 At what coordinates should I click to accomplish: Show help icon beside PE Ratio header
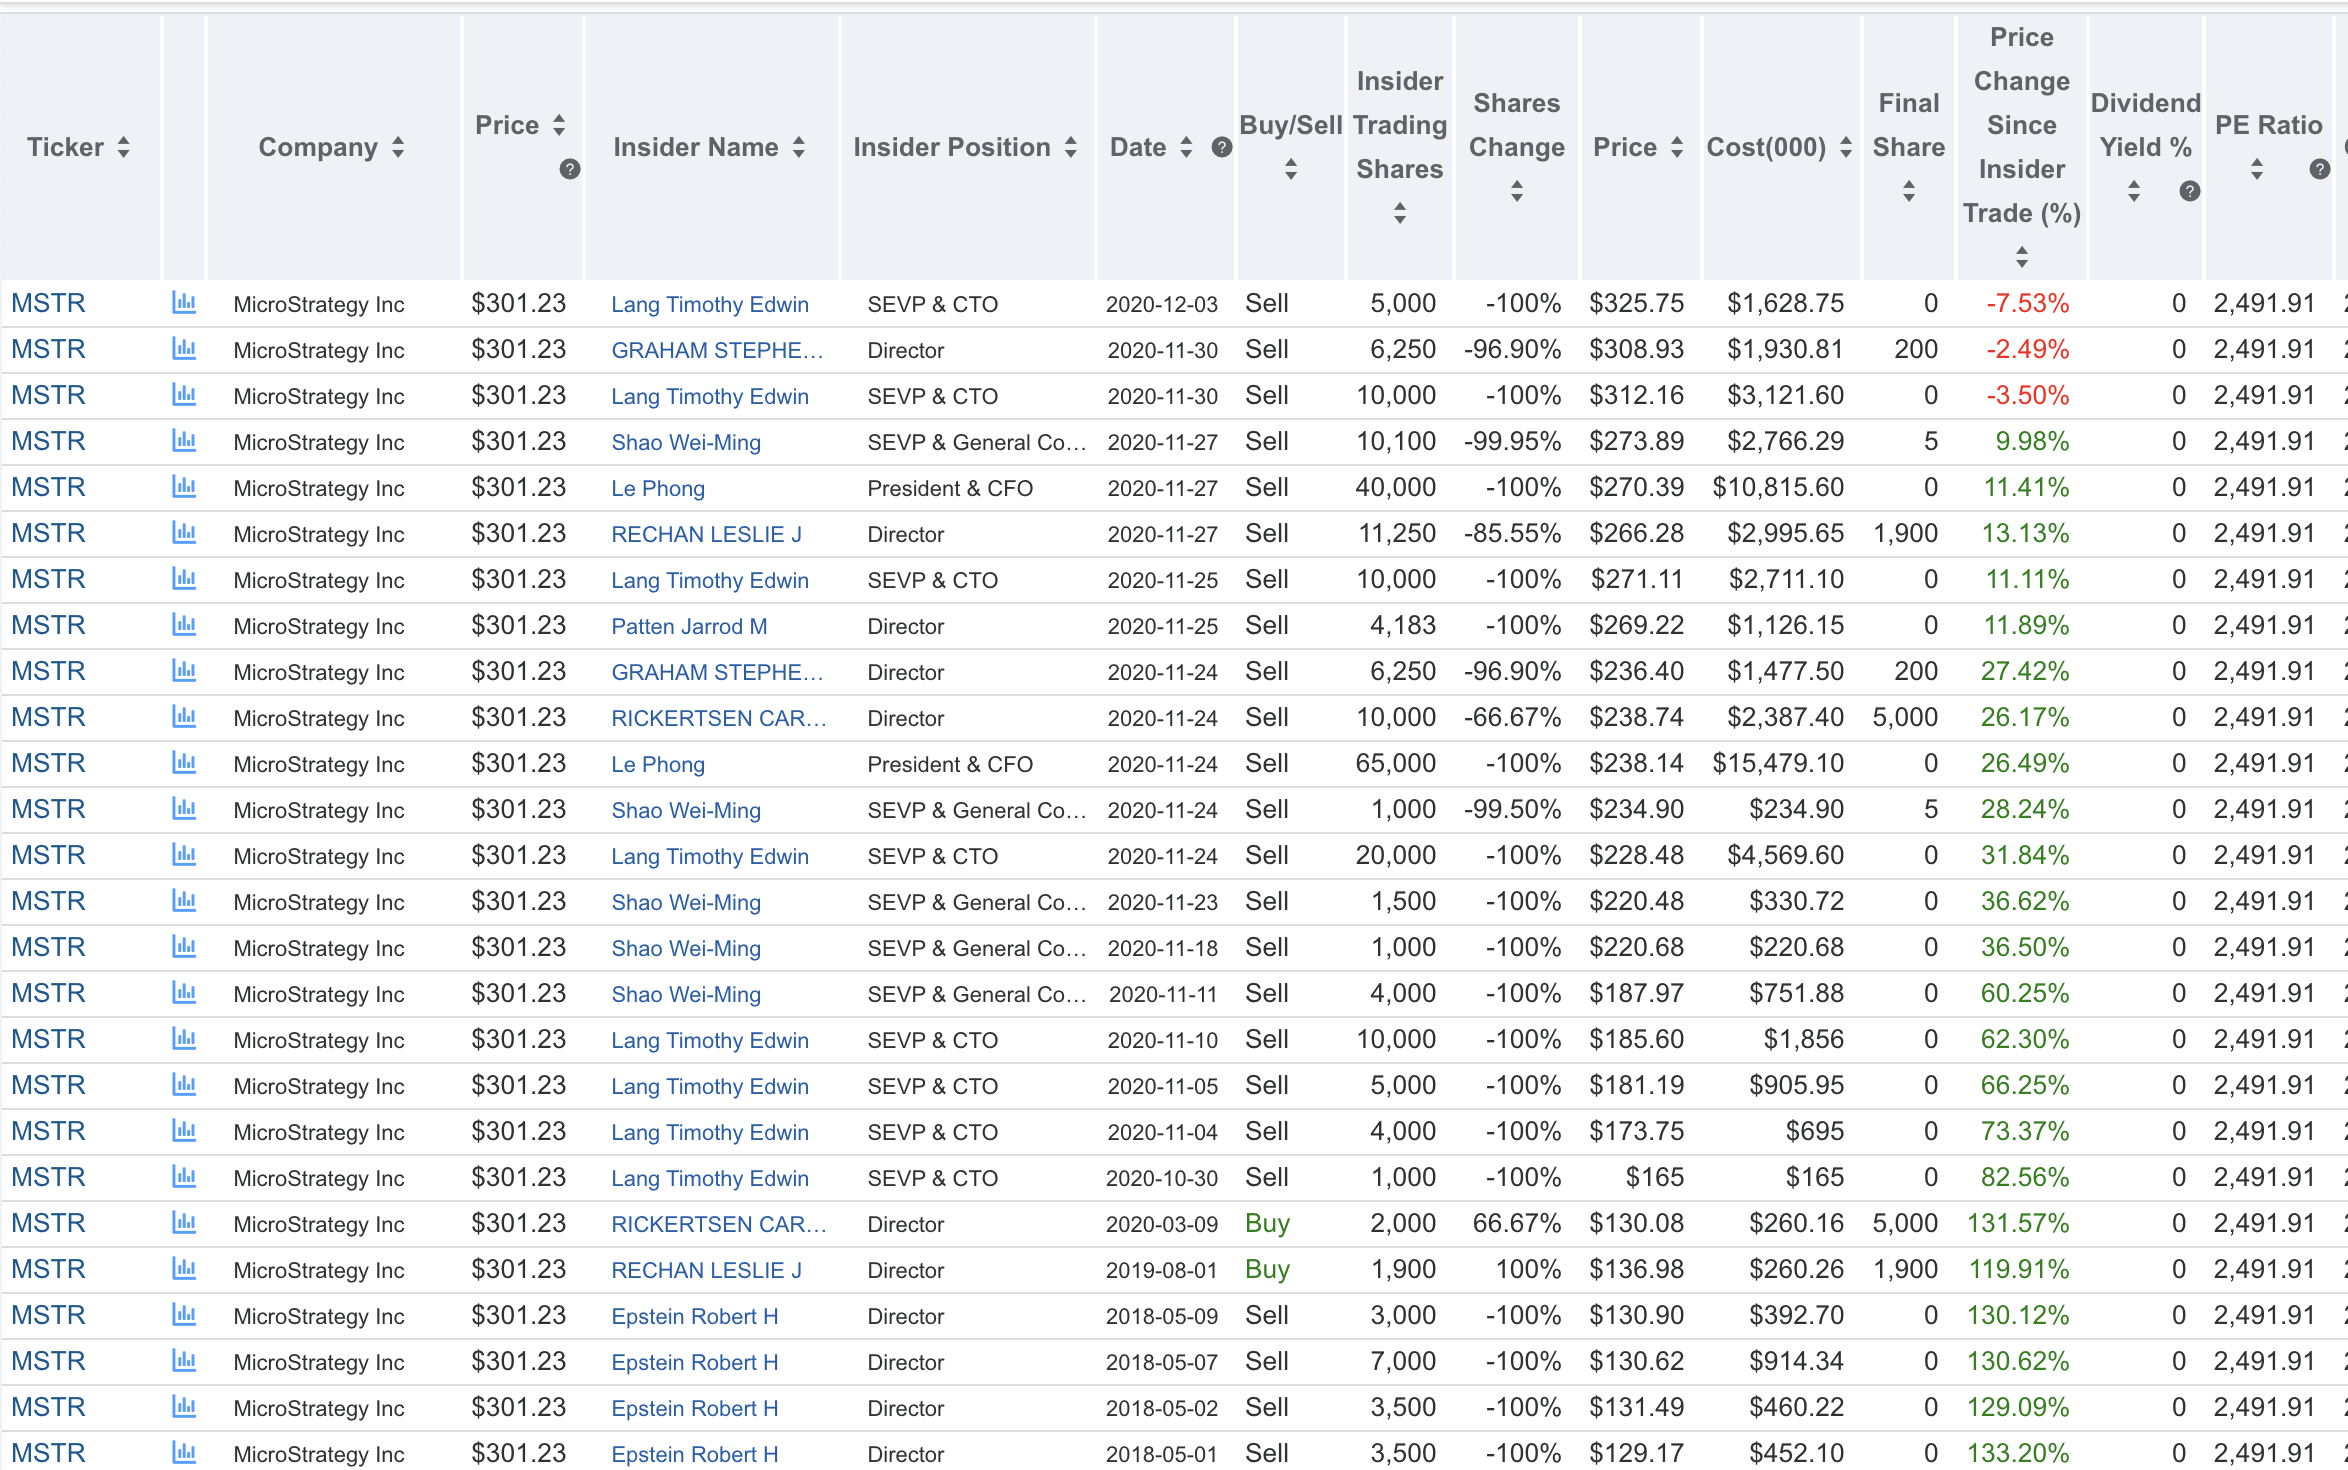pyautogui.click(x=2320, y=169)
